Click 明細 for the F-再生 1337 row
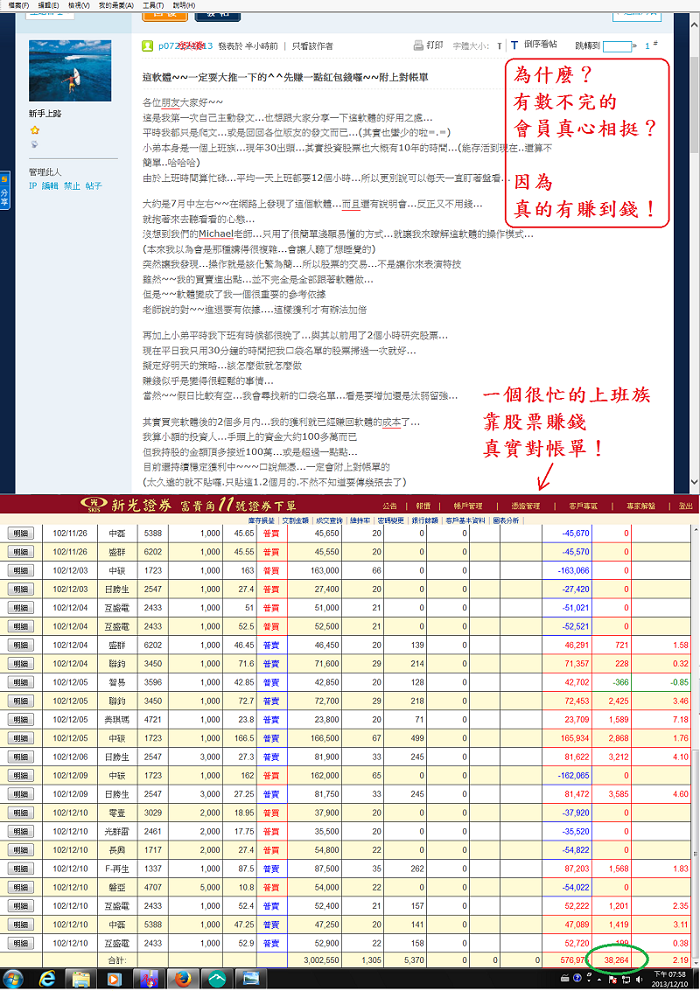This screenshot has width=700, height=991. coord(20,869)
